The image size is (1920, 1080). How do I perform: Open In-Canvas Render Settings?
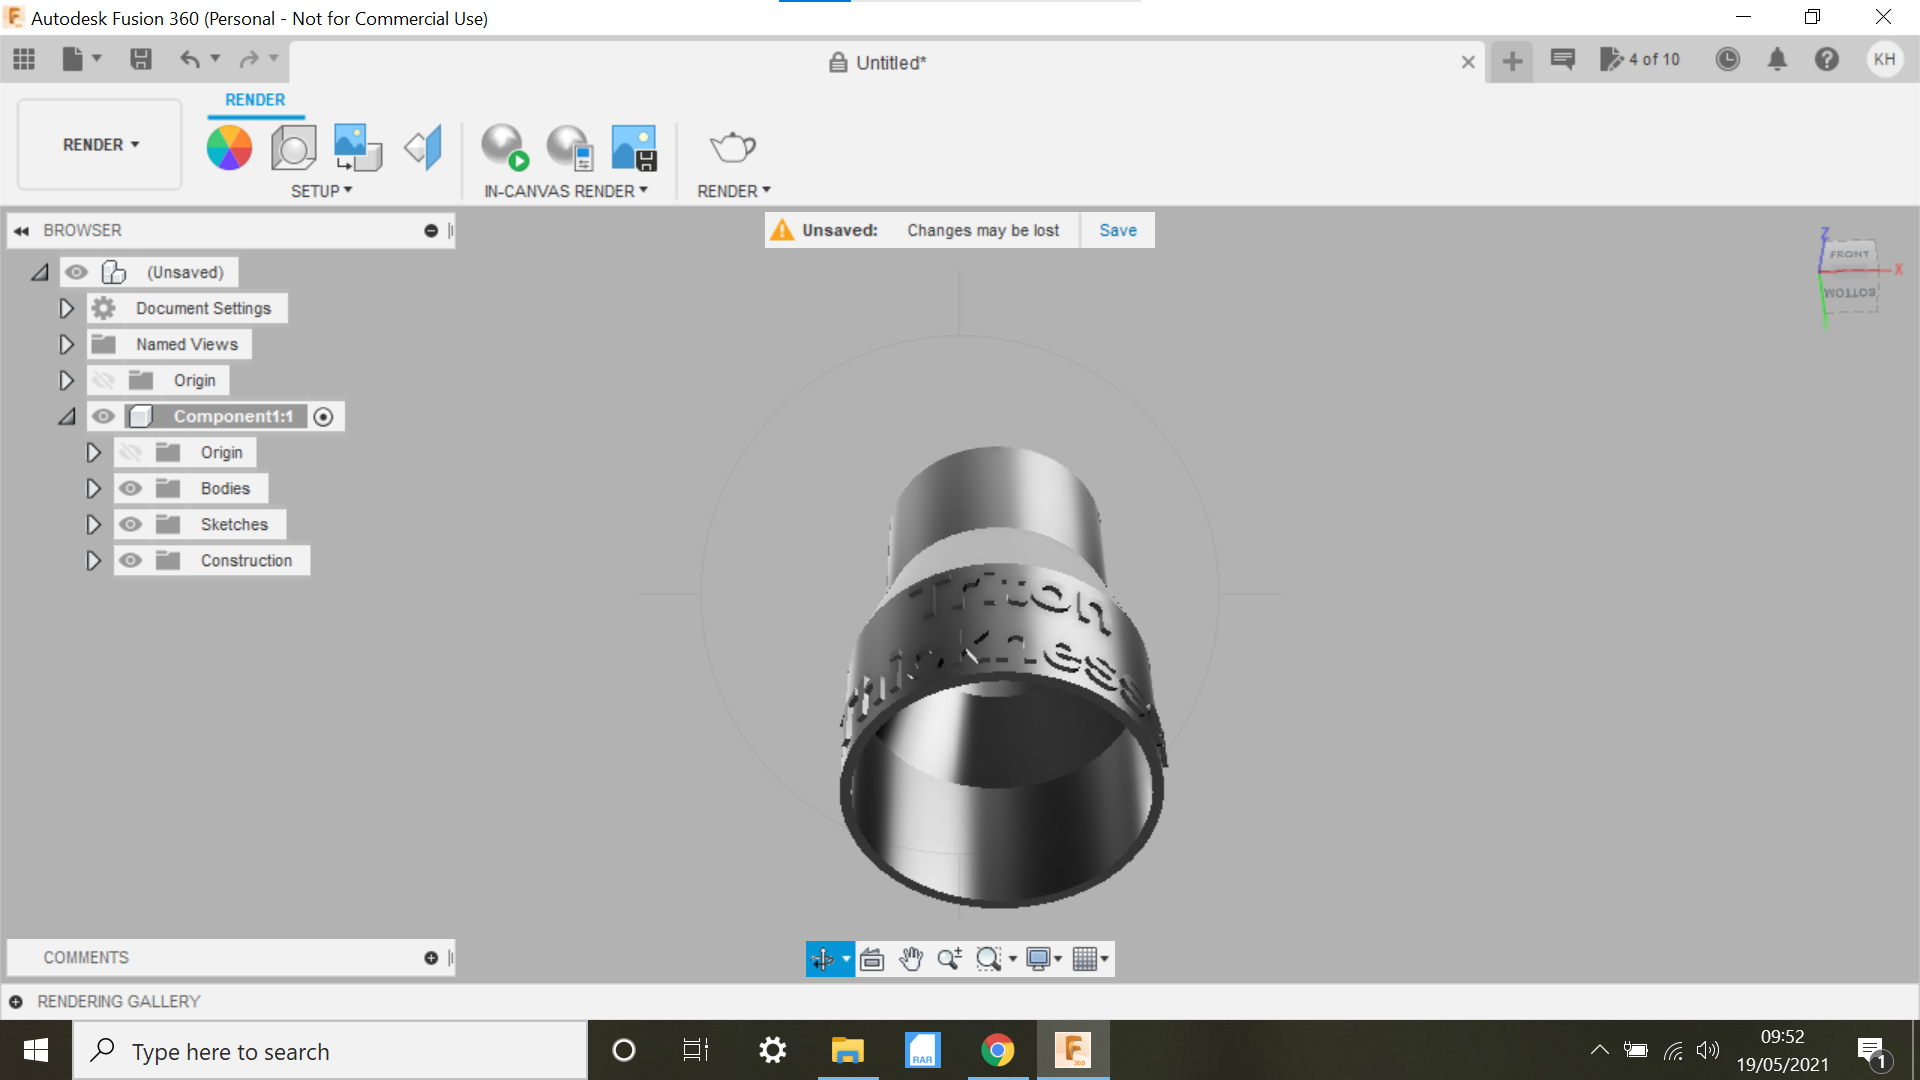pyautogui.click(x=569, y=146)
